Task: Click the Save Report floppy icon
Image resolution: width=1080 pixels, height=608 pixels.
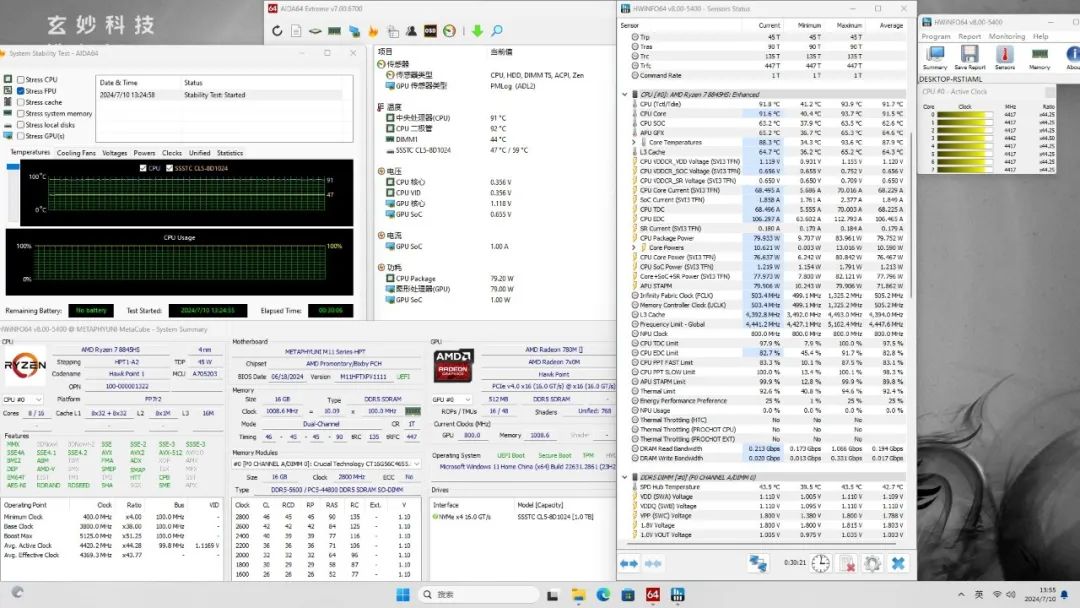Action: click(969, 55)
